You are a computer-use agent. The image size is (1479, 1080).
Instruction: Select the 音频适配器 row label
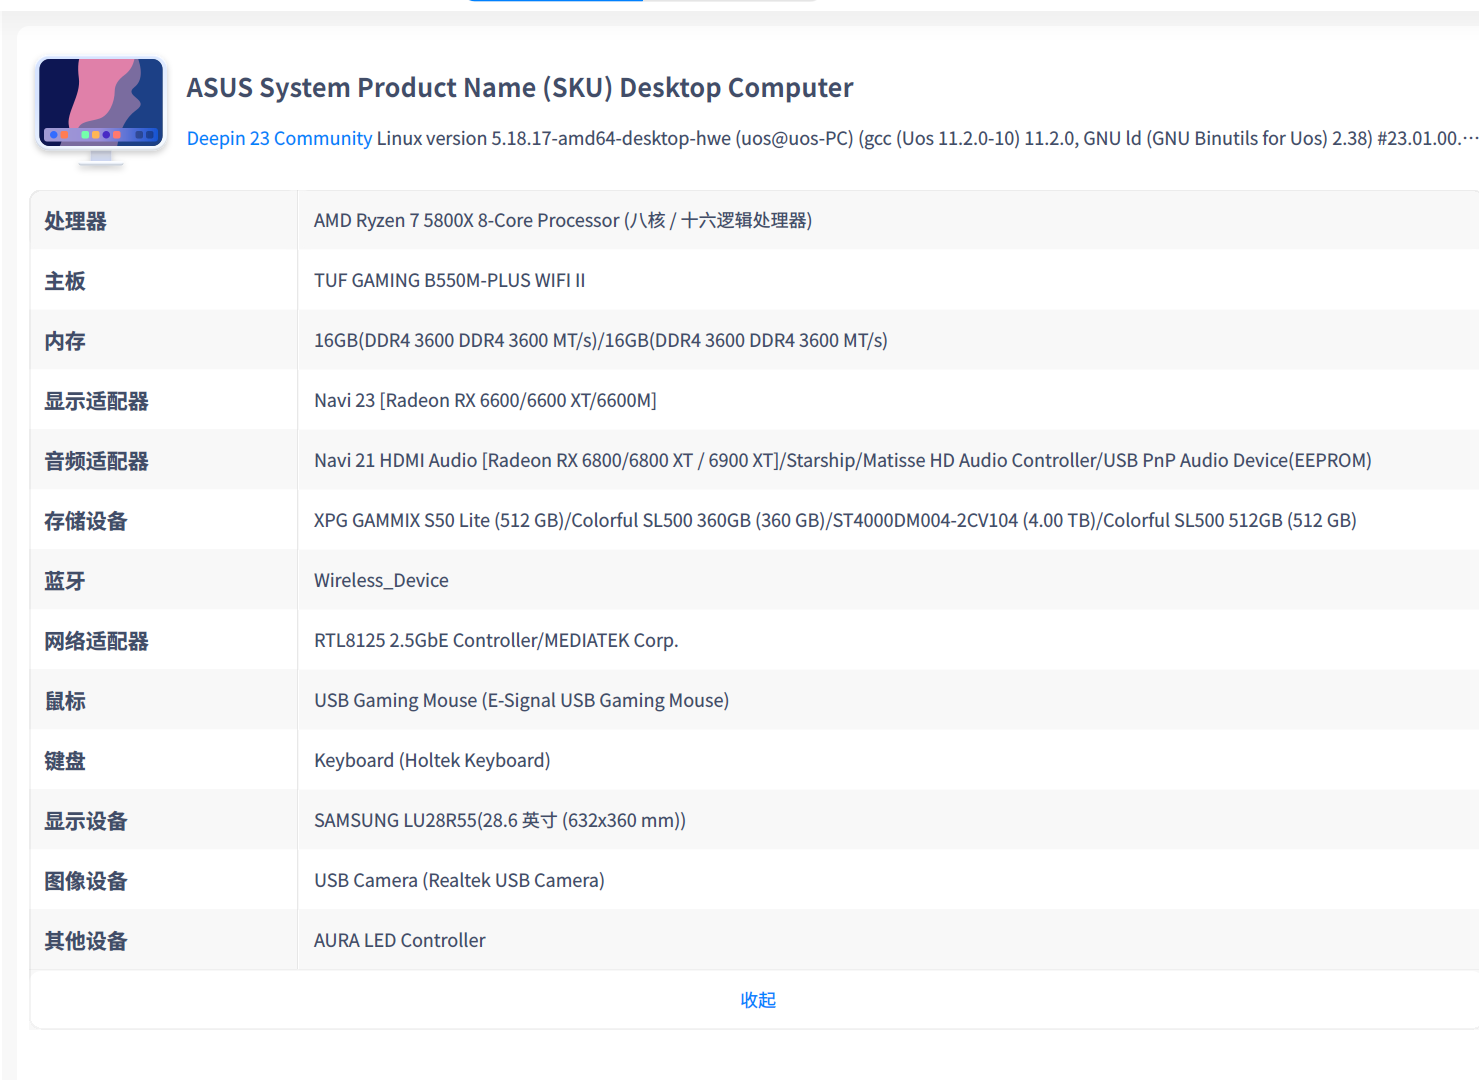[x=96, y=461]
